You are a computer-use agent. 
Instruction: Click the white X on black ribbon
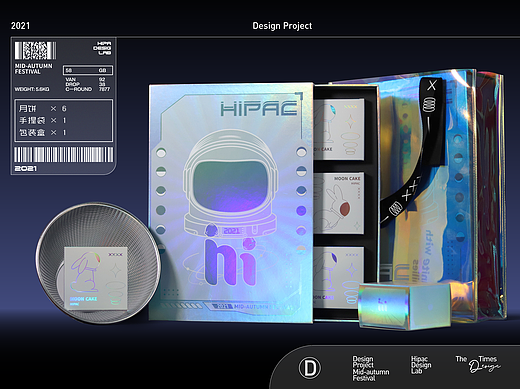pos(432,85)
